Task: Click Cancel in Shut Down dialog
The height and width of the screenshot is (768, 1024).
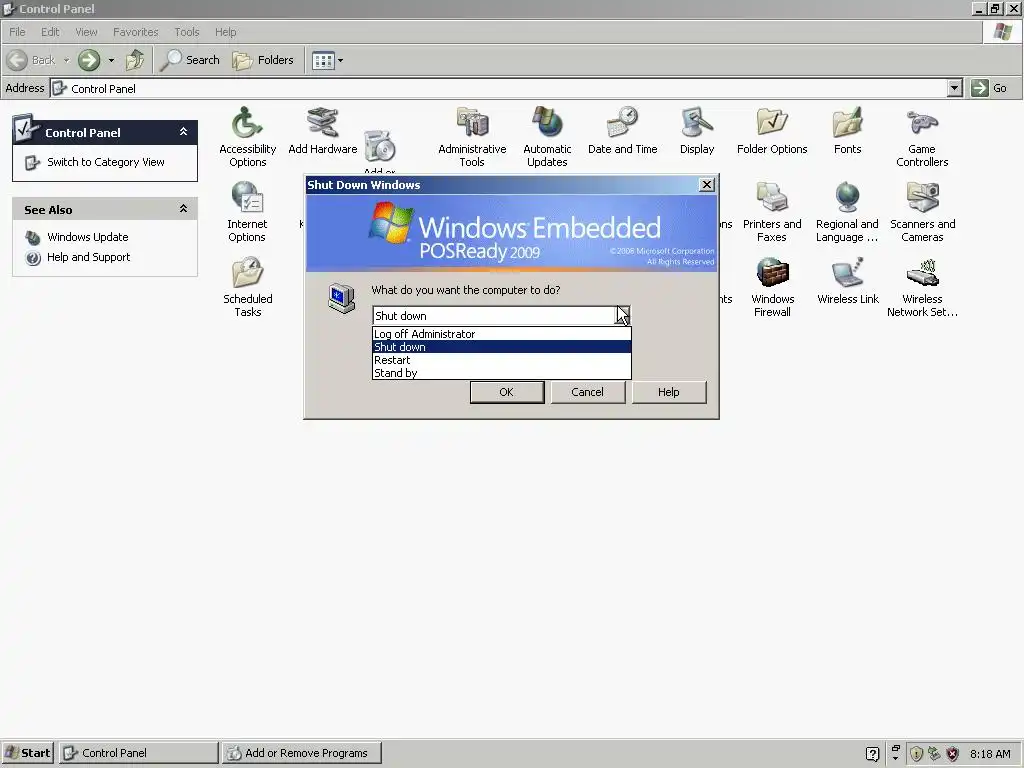Action: (x=588, y=392)
